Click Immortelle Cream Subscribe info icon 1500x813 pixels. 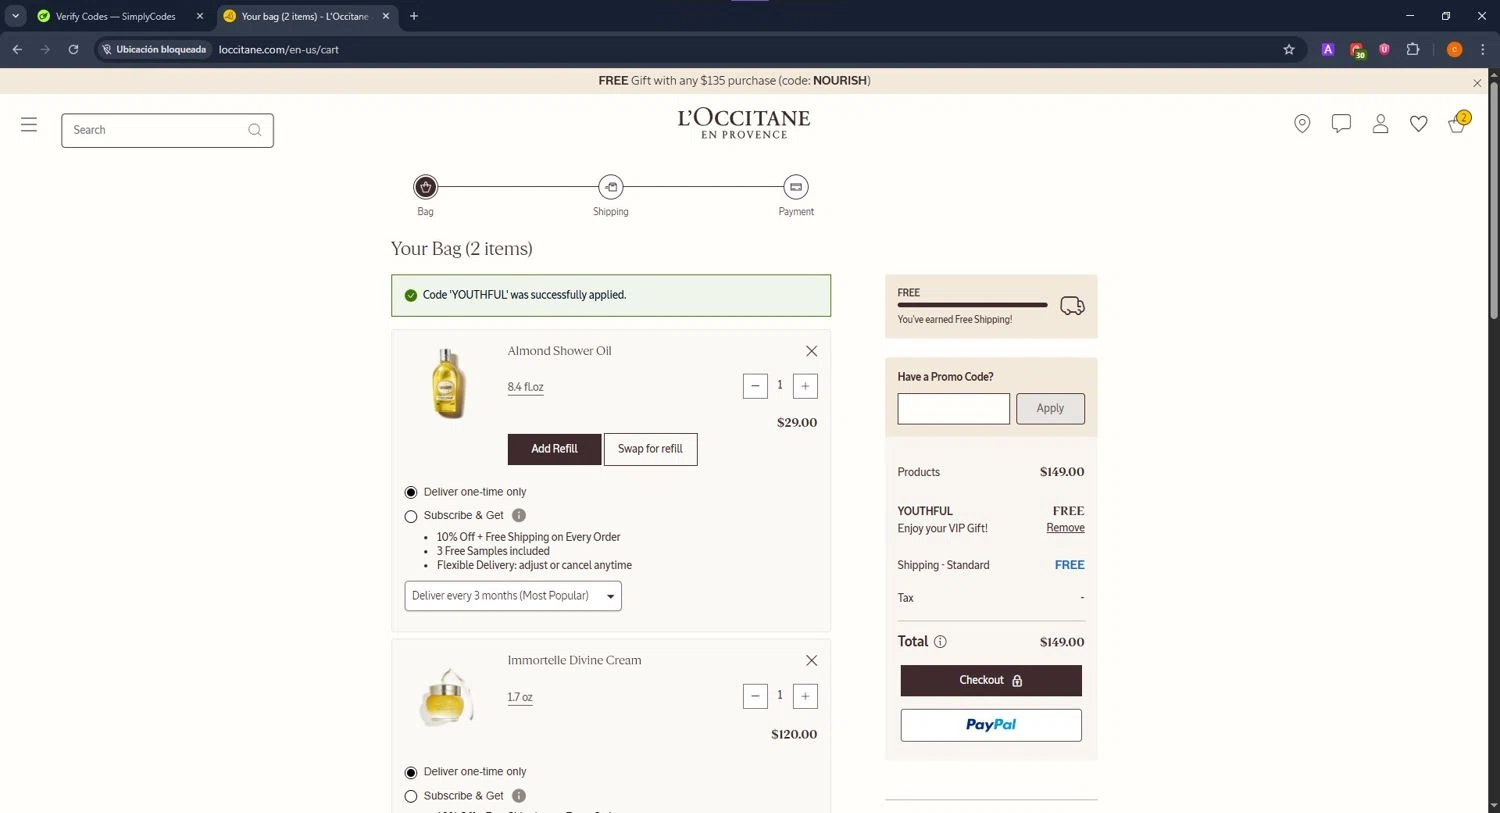[x=519, y=796]
